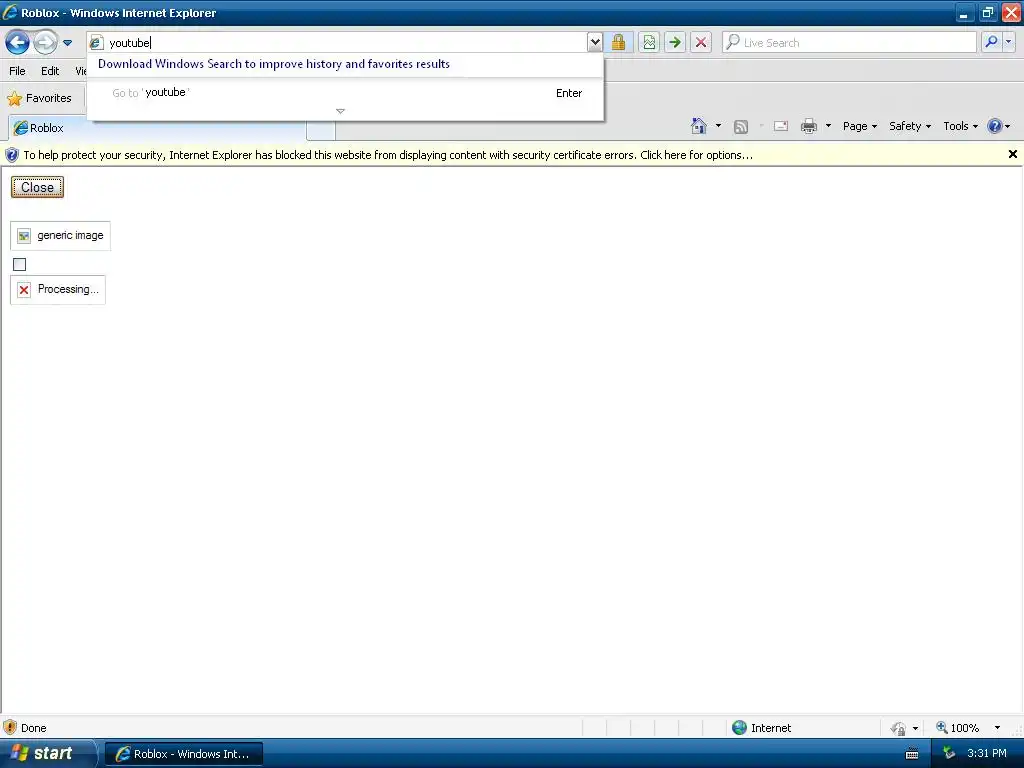
Task: Click the keyboard icon in system tray
Action: pos(912,754)
